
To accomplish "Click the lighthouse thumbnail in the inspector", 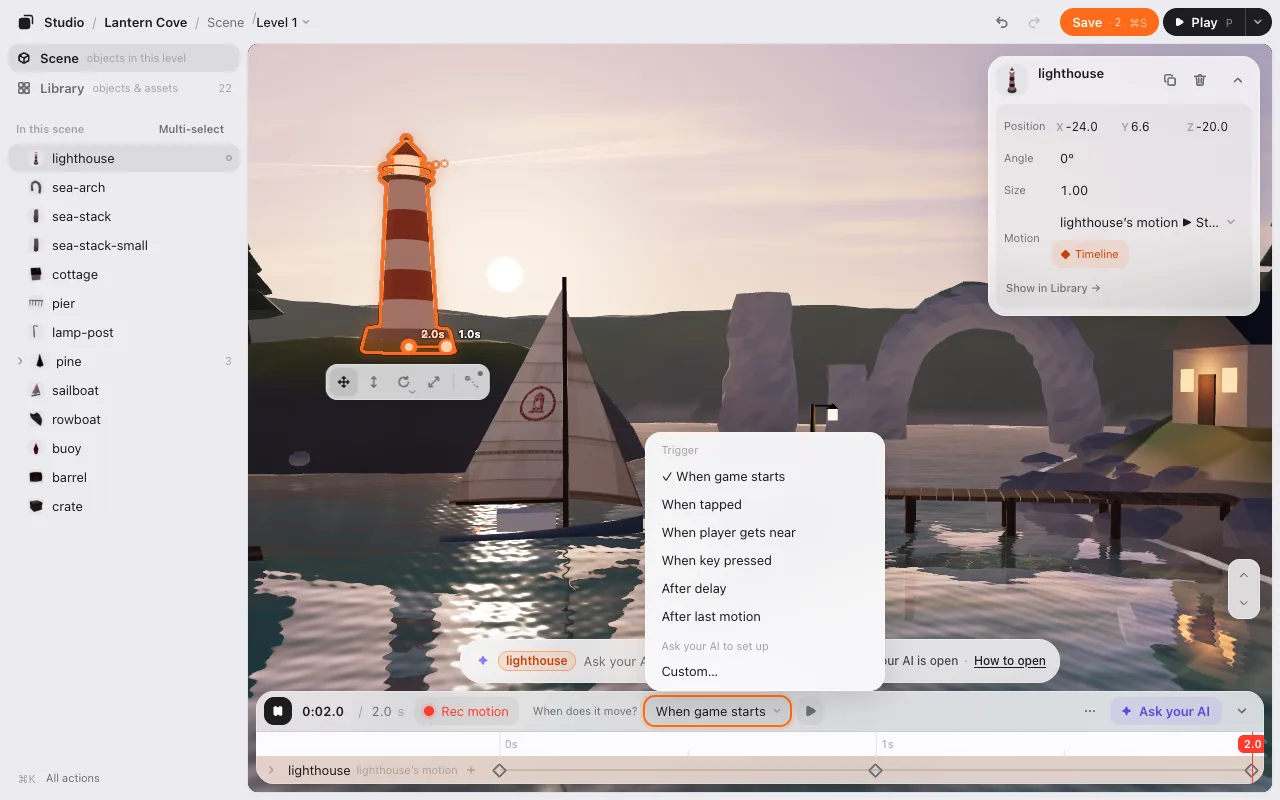I will (x=1013, y=80).
